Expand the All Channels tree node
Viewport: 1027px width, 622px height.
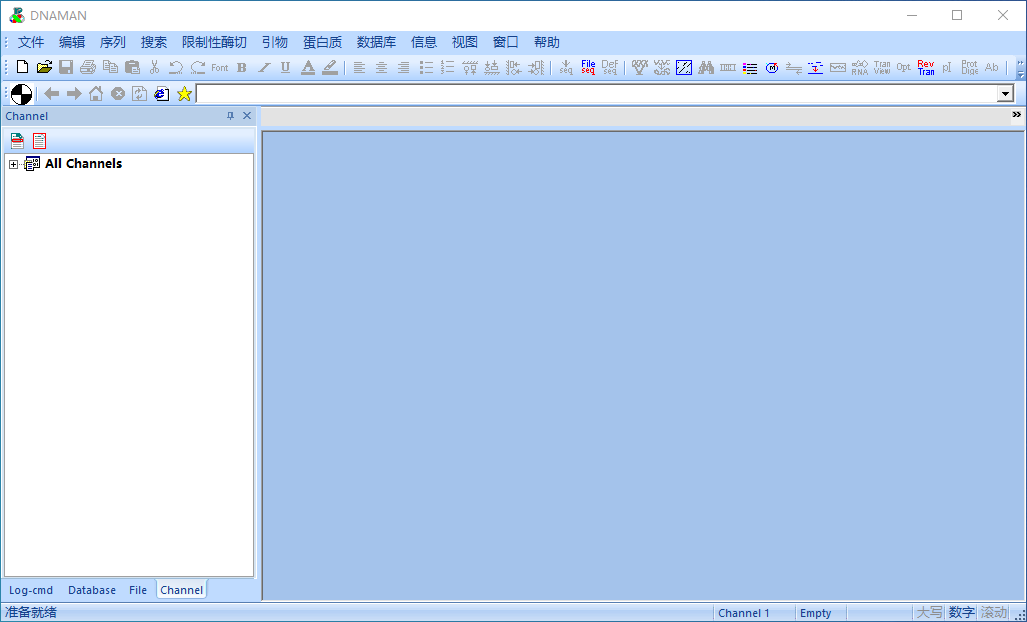click(13, 164)
